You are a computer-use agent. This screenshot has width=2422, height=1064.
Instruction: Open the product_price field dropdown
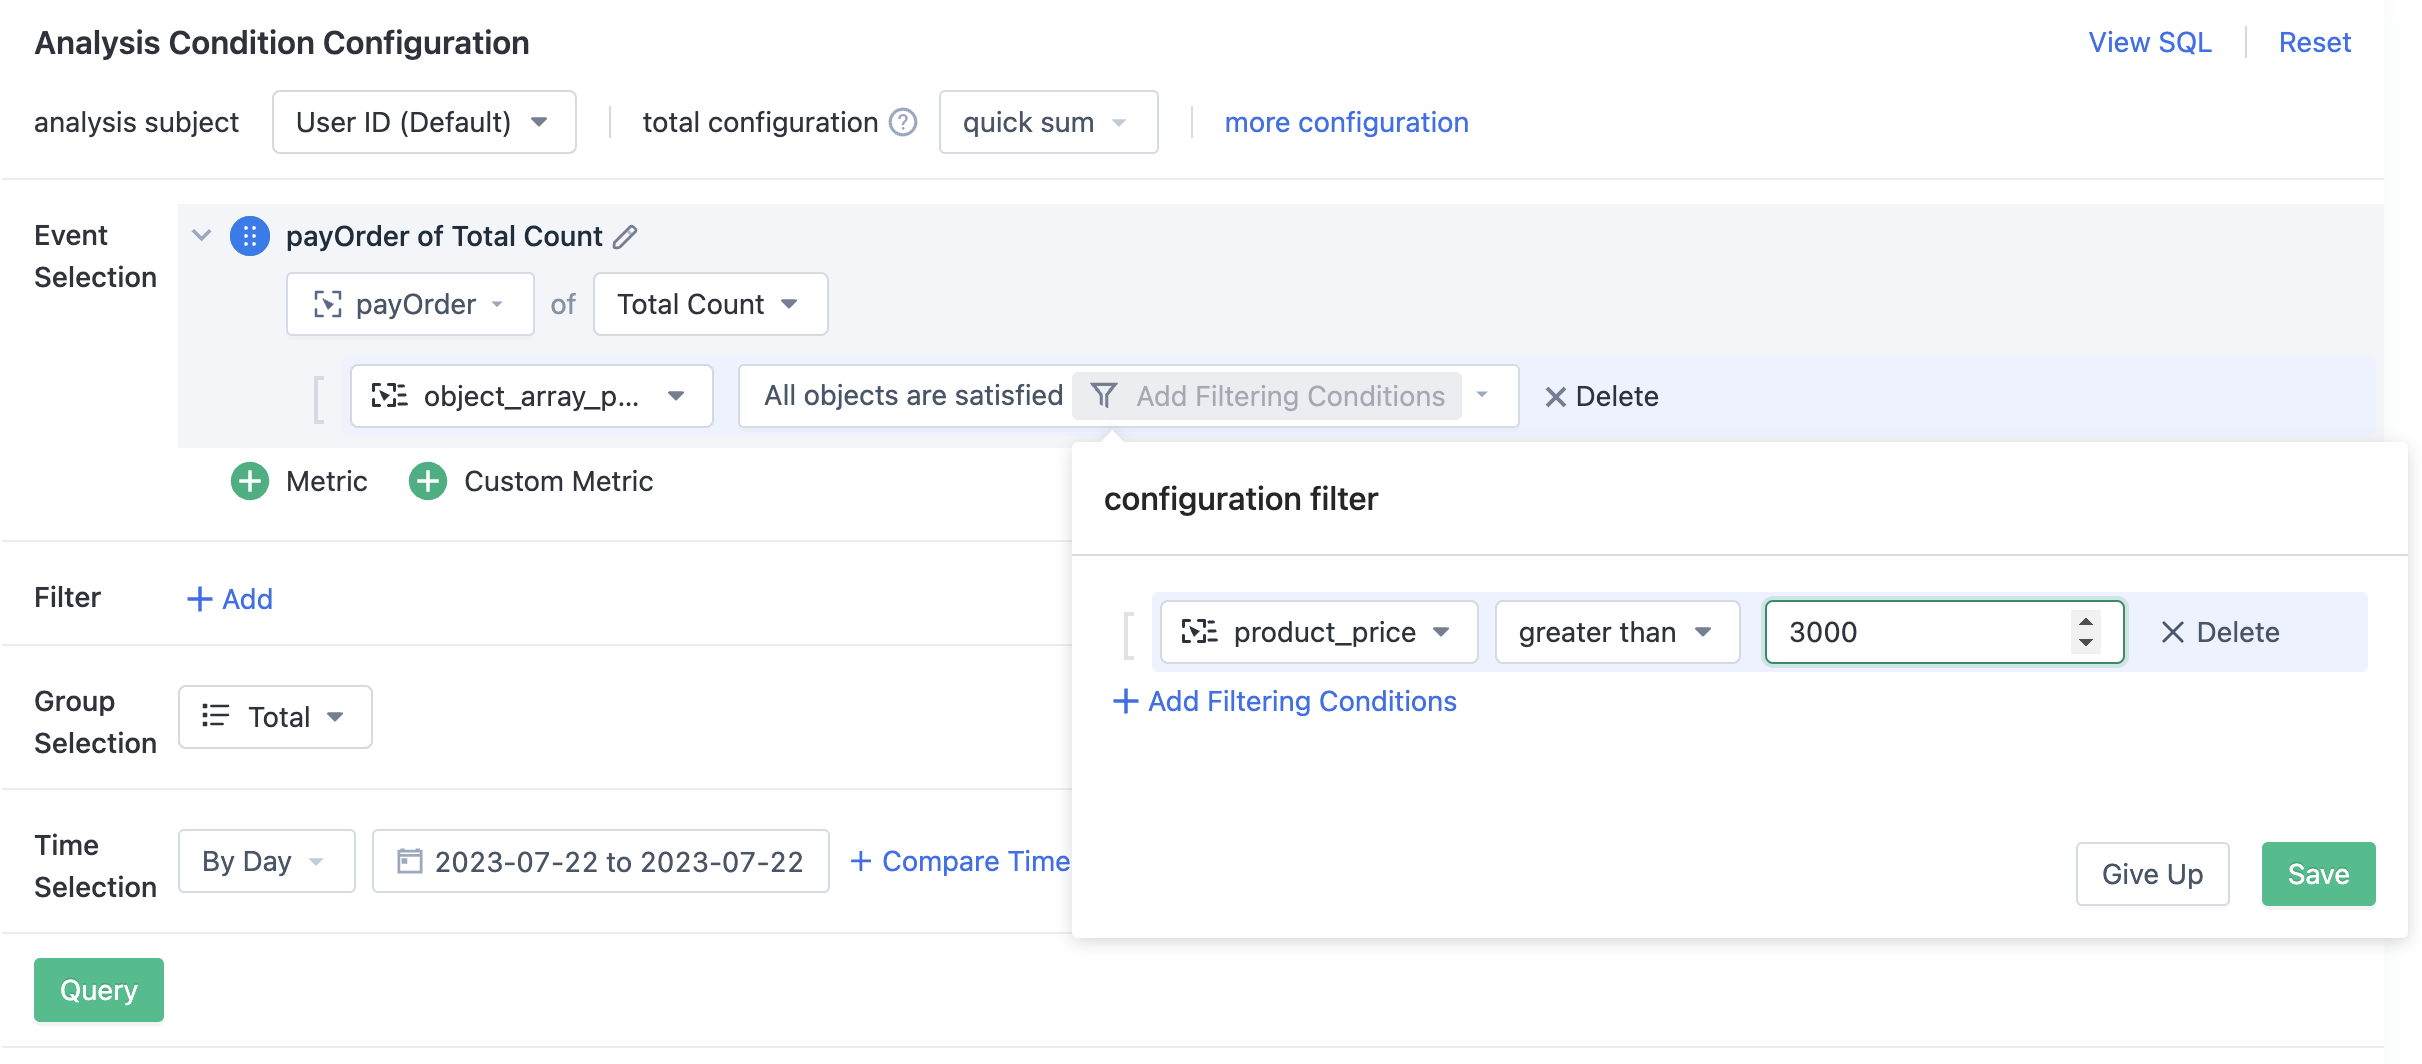[x=1319, y=632]
